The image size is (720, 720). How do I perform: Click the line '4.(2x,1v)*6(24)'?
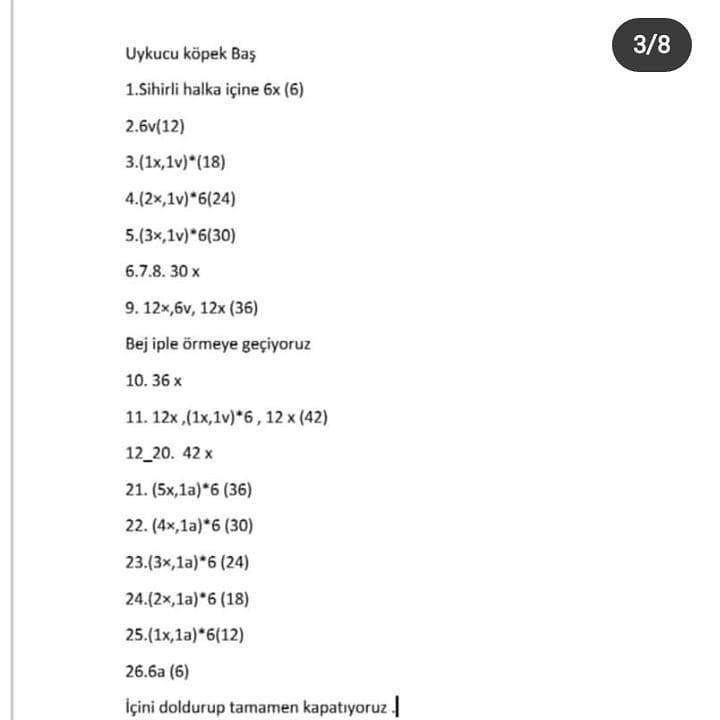pos(180,198)
